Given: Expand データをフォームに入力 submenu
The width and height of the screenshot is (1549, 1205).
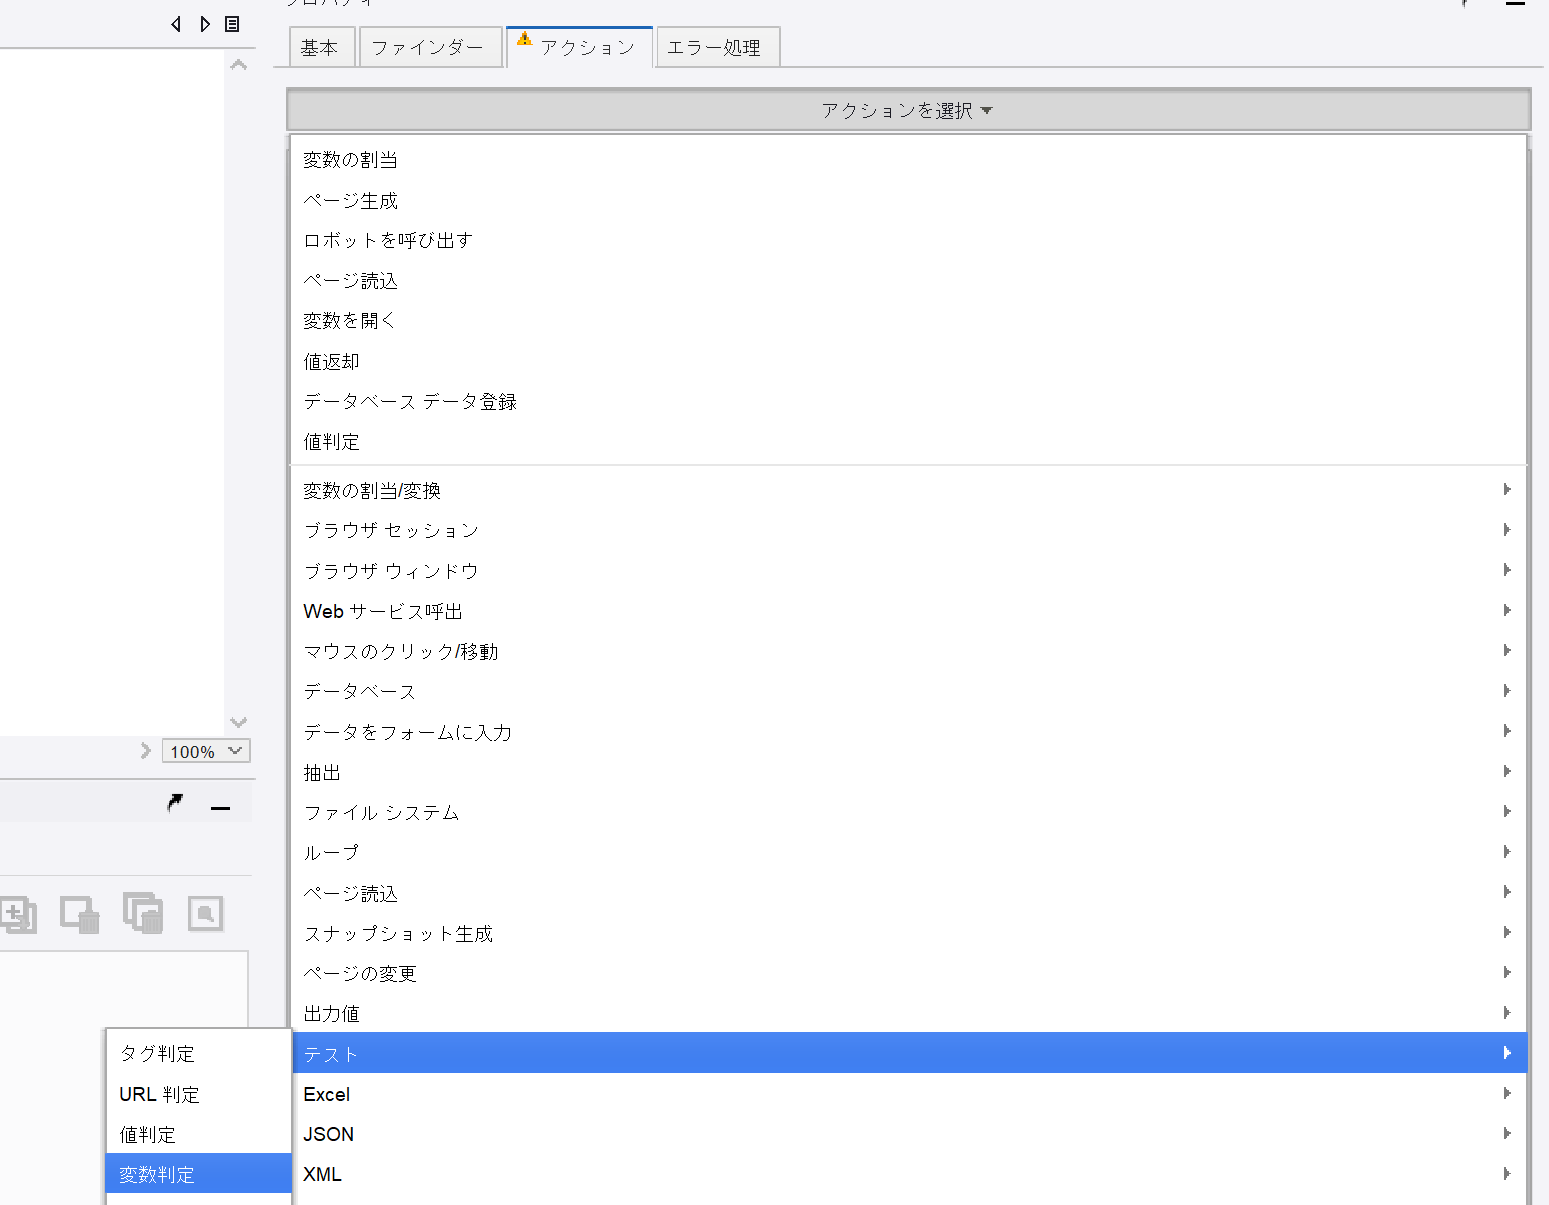Looking at the screenshot, I should (908, 732).
